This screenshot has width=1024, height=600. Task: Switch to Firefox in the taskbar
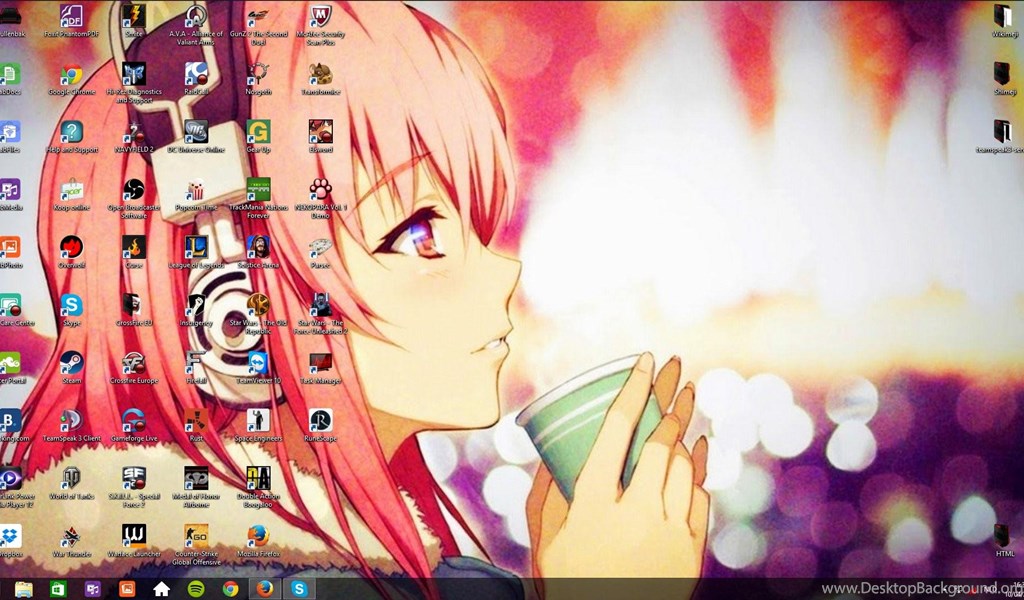coord(264,589)
